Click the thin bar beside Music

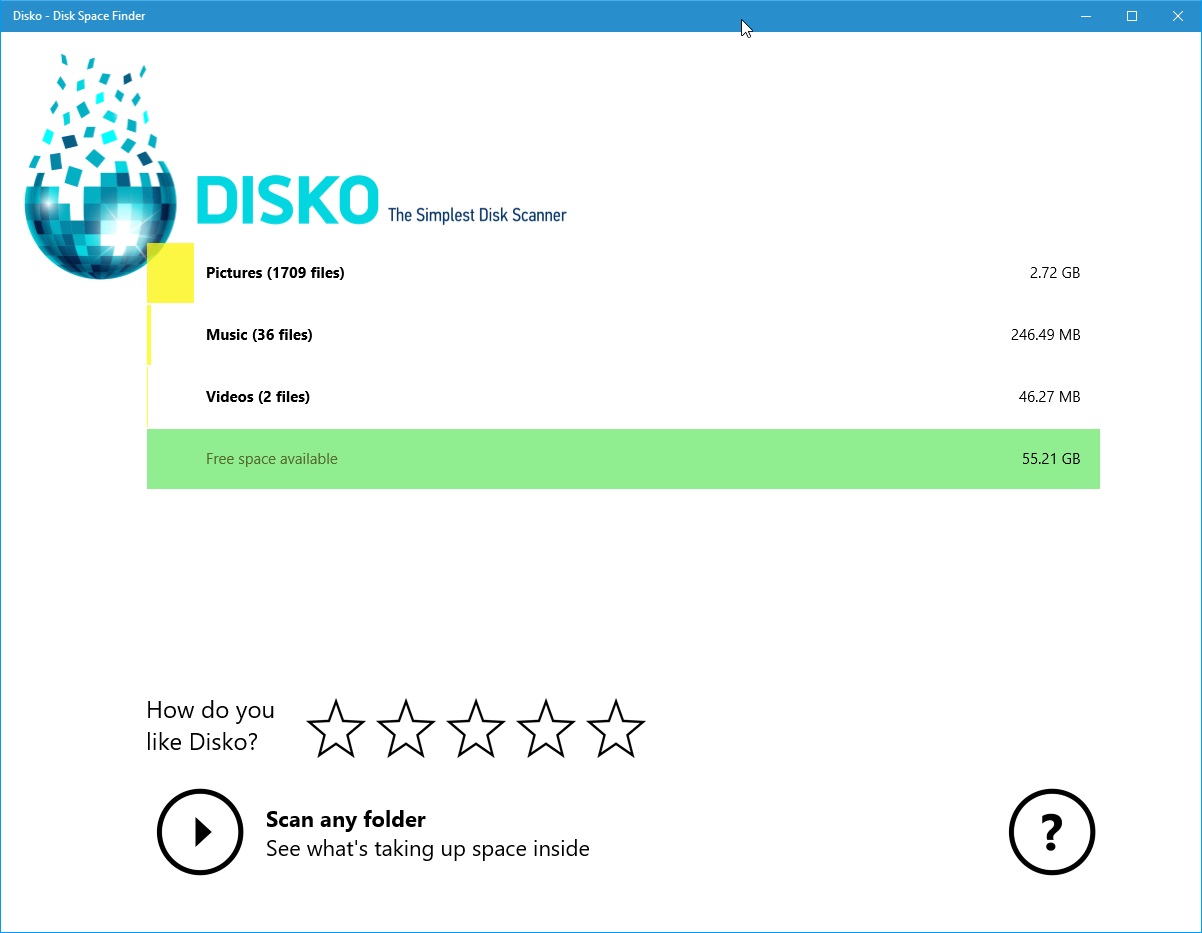pos(149,334)
